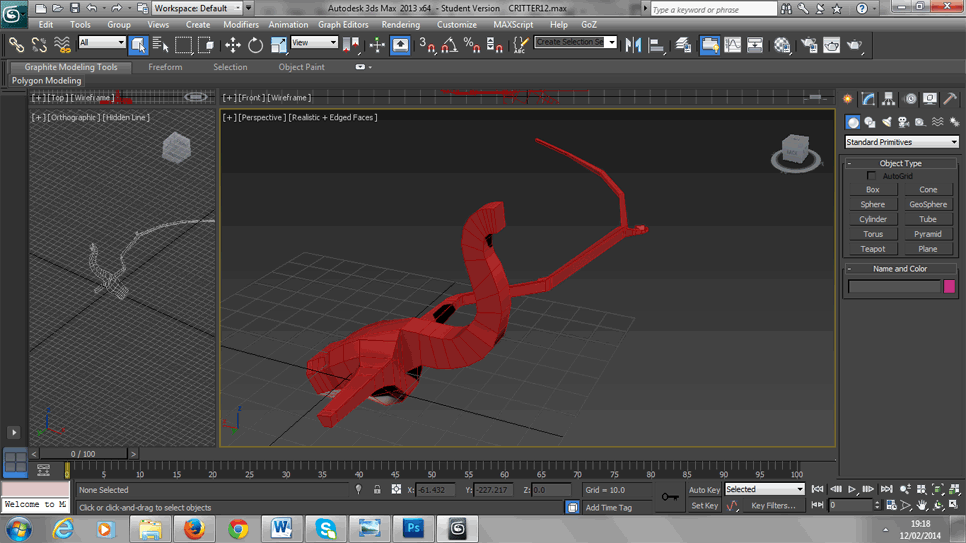This screenshot has height=543, width=966.
Task: Click the Select and Link tool
Action: click(16, 45)
